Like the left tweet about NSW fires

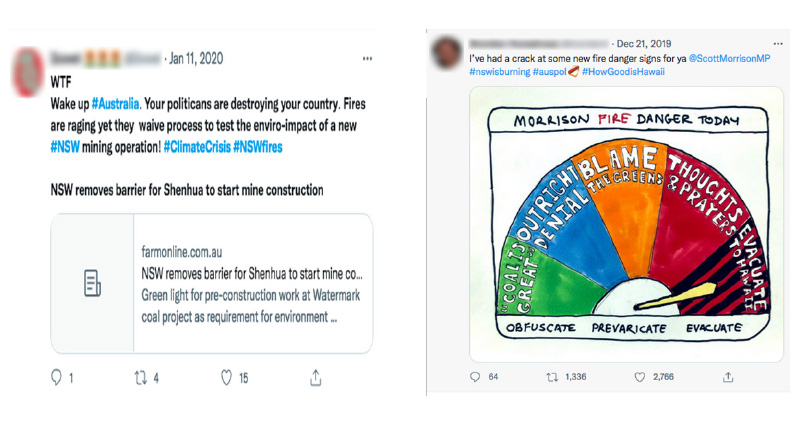(x=227, y=378)
